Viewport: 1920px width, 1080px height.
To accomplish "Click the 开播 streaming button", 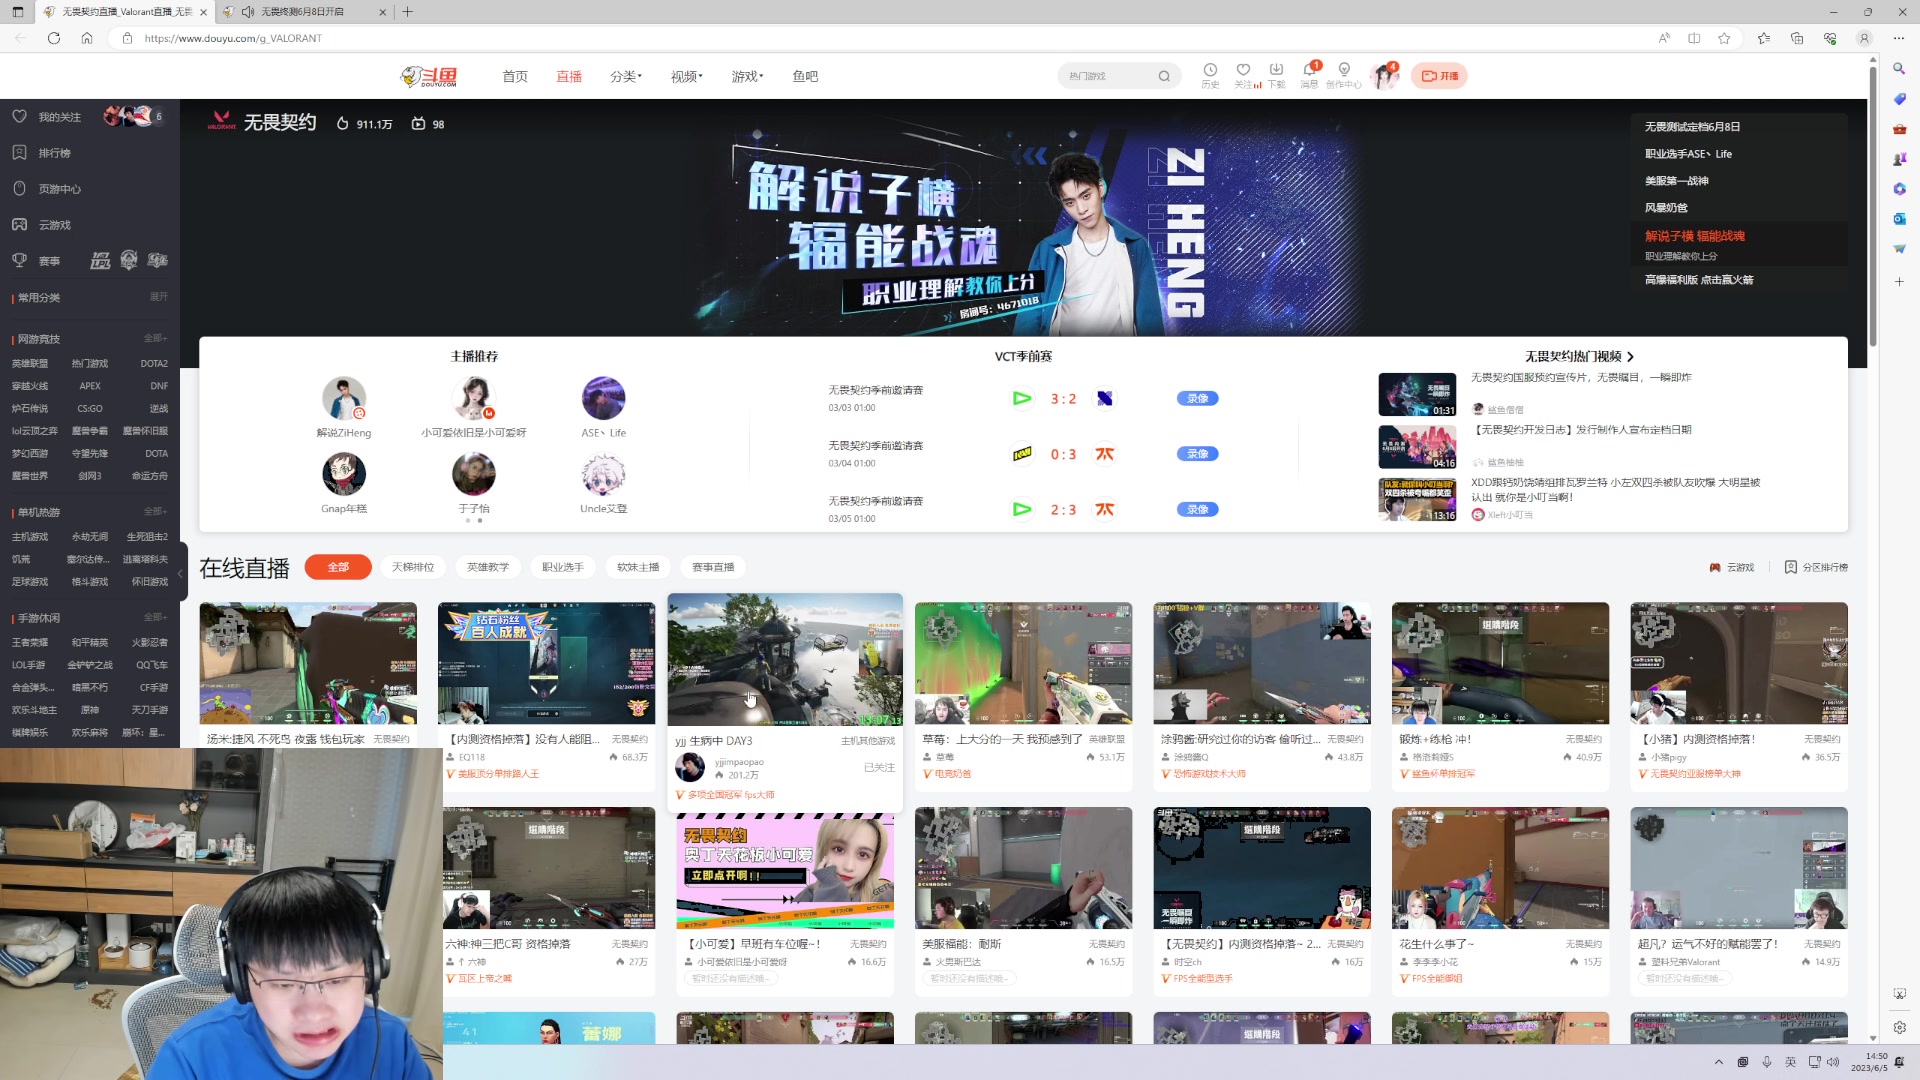I will tap(1440, 75).
